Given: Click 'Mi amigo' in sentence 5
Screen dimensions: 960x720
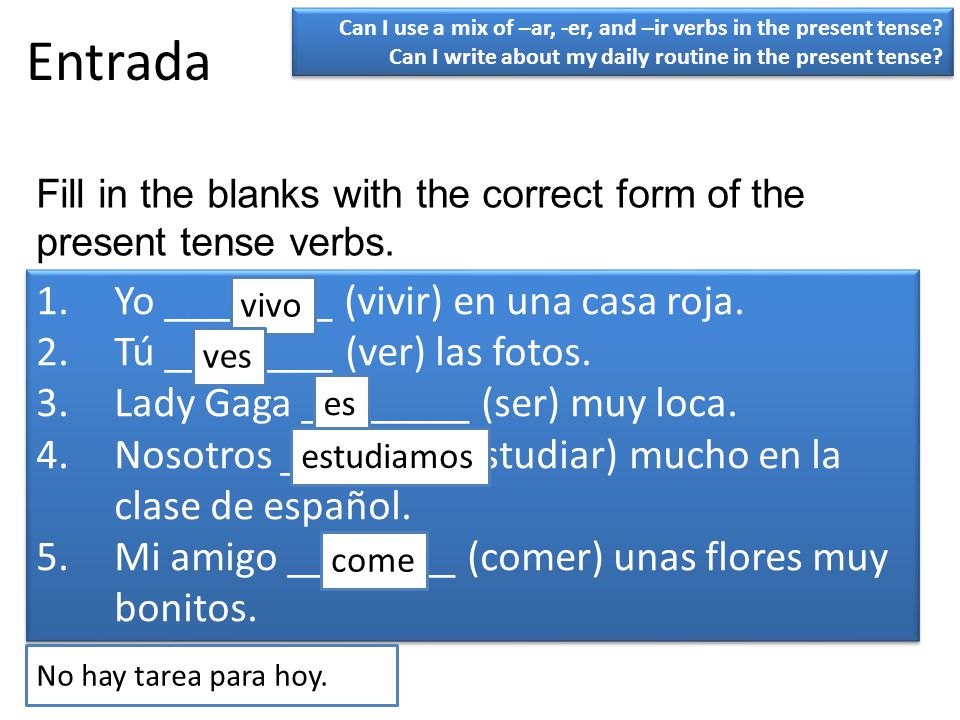Looking at the screenshot, I should (196, 558).
